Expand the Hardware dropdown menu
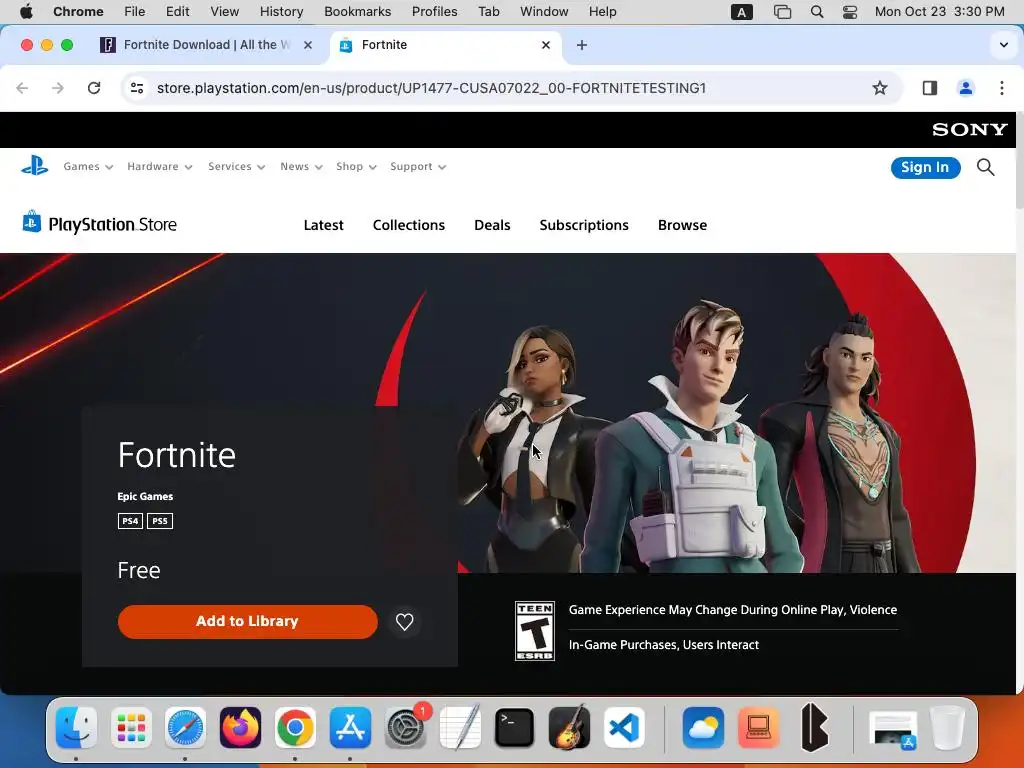Viewport: 1024px width, 768px height. click(159, 167)
